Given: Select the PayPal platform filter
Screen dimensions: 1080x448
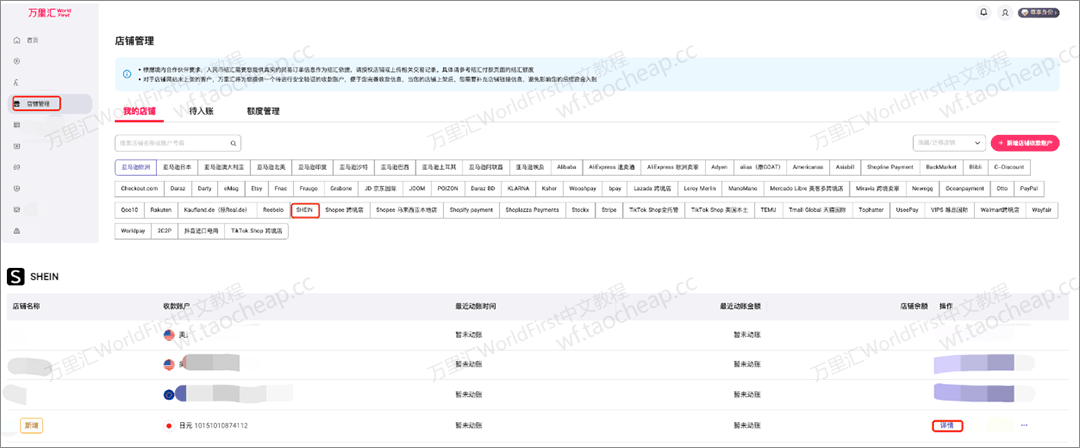Looking at the screenshot, I should [x=1028, y=188].
